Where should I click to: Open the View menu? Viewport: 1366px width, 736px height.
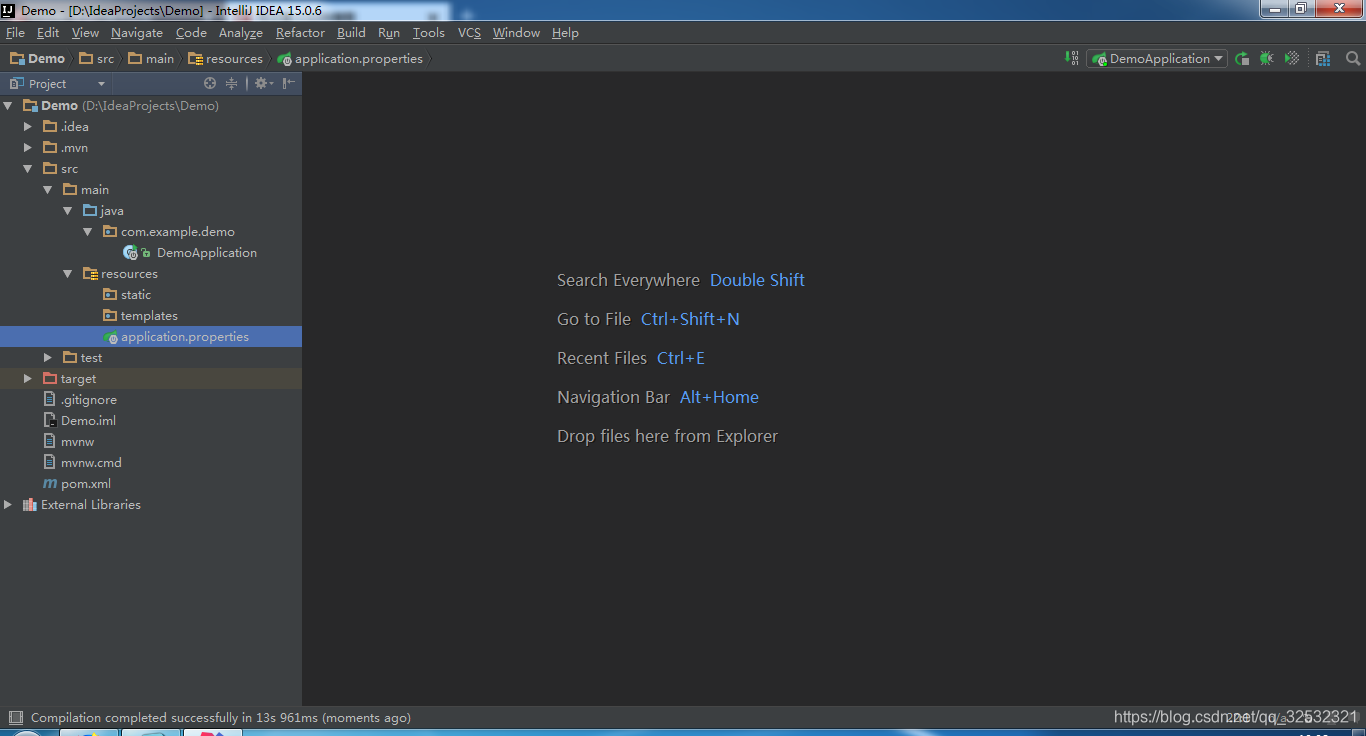click(x=85, y=32)
